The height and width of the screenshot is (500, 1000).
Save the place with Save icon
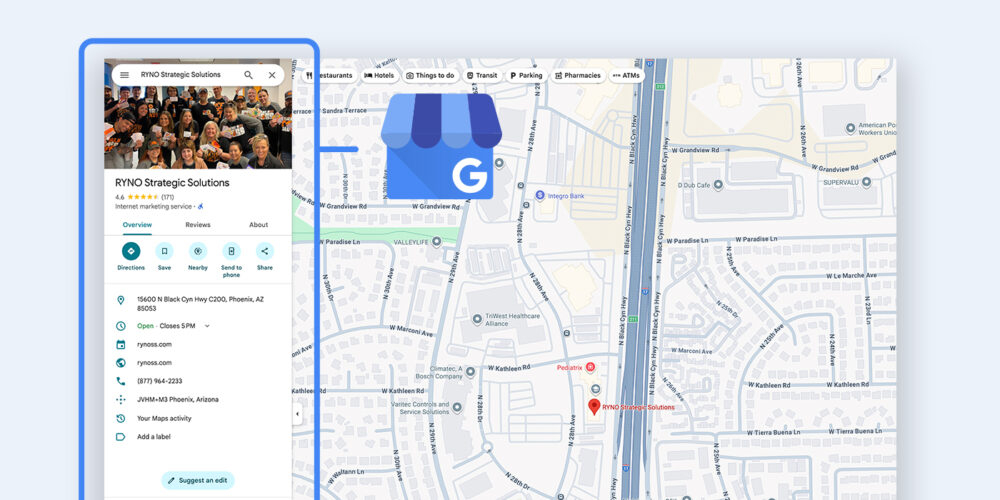click(x=164, y=251)
